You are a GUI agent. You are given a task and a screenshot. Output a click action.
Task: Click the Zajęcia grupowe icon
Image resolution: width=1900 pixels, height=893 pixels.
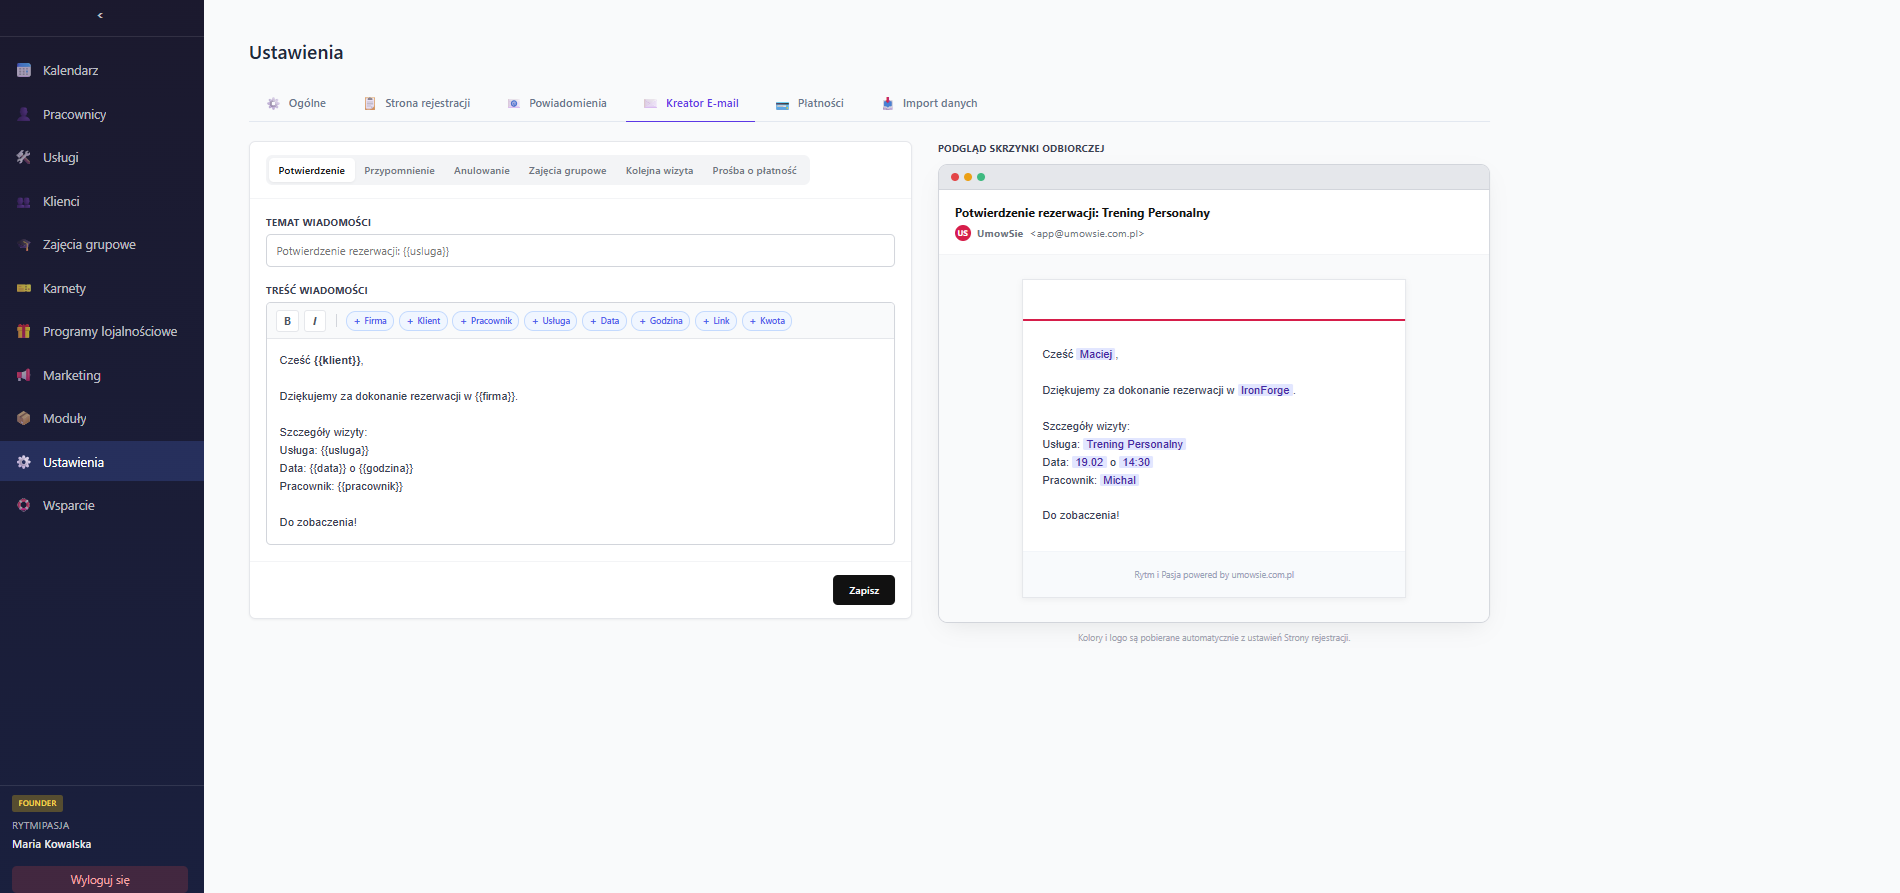coord(24,244)
